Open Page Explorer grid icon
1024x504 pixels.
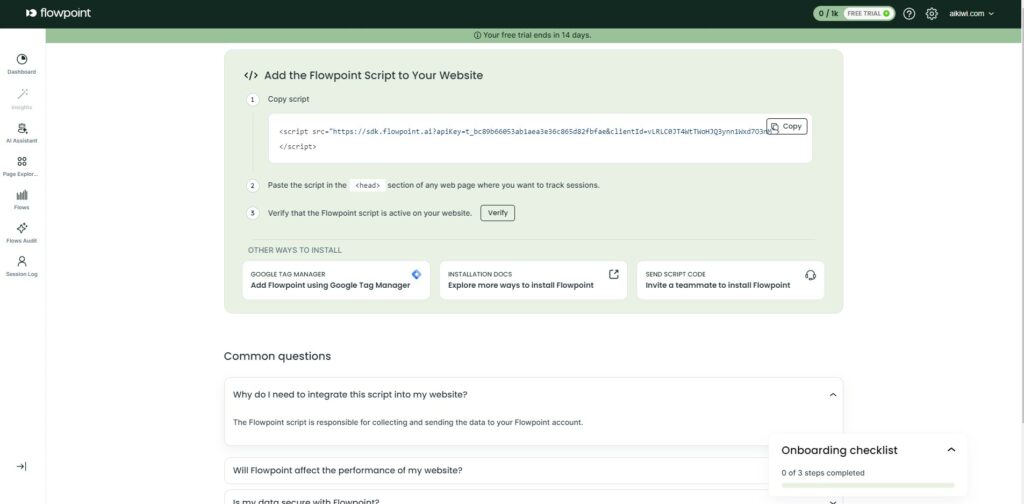click(x=22, y=161)
